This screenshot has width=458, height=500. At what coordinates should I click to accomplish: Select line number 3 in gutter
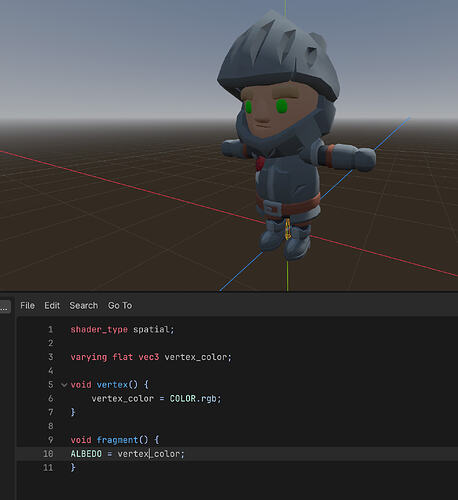(x=51, y=357)
